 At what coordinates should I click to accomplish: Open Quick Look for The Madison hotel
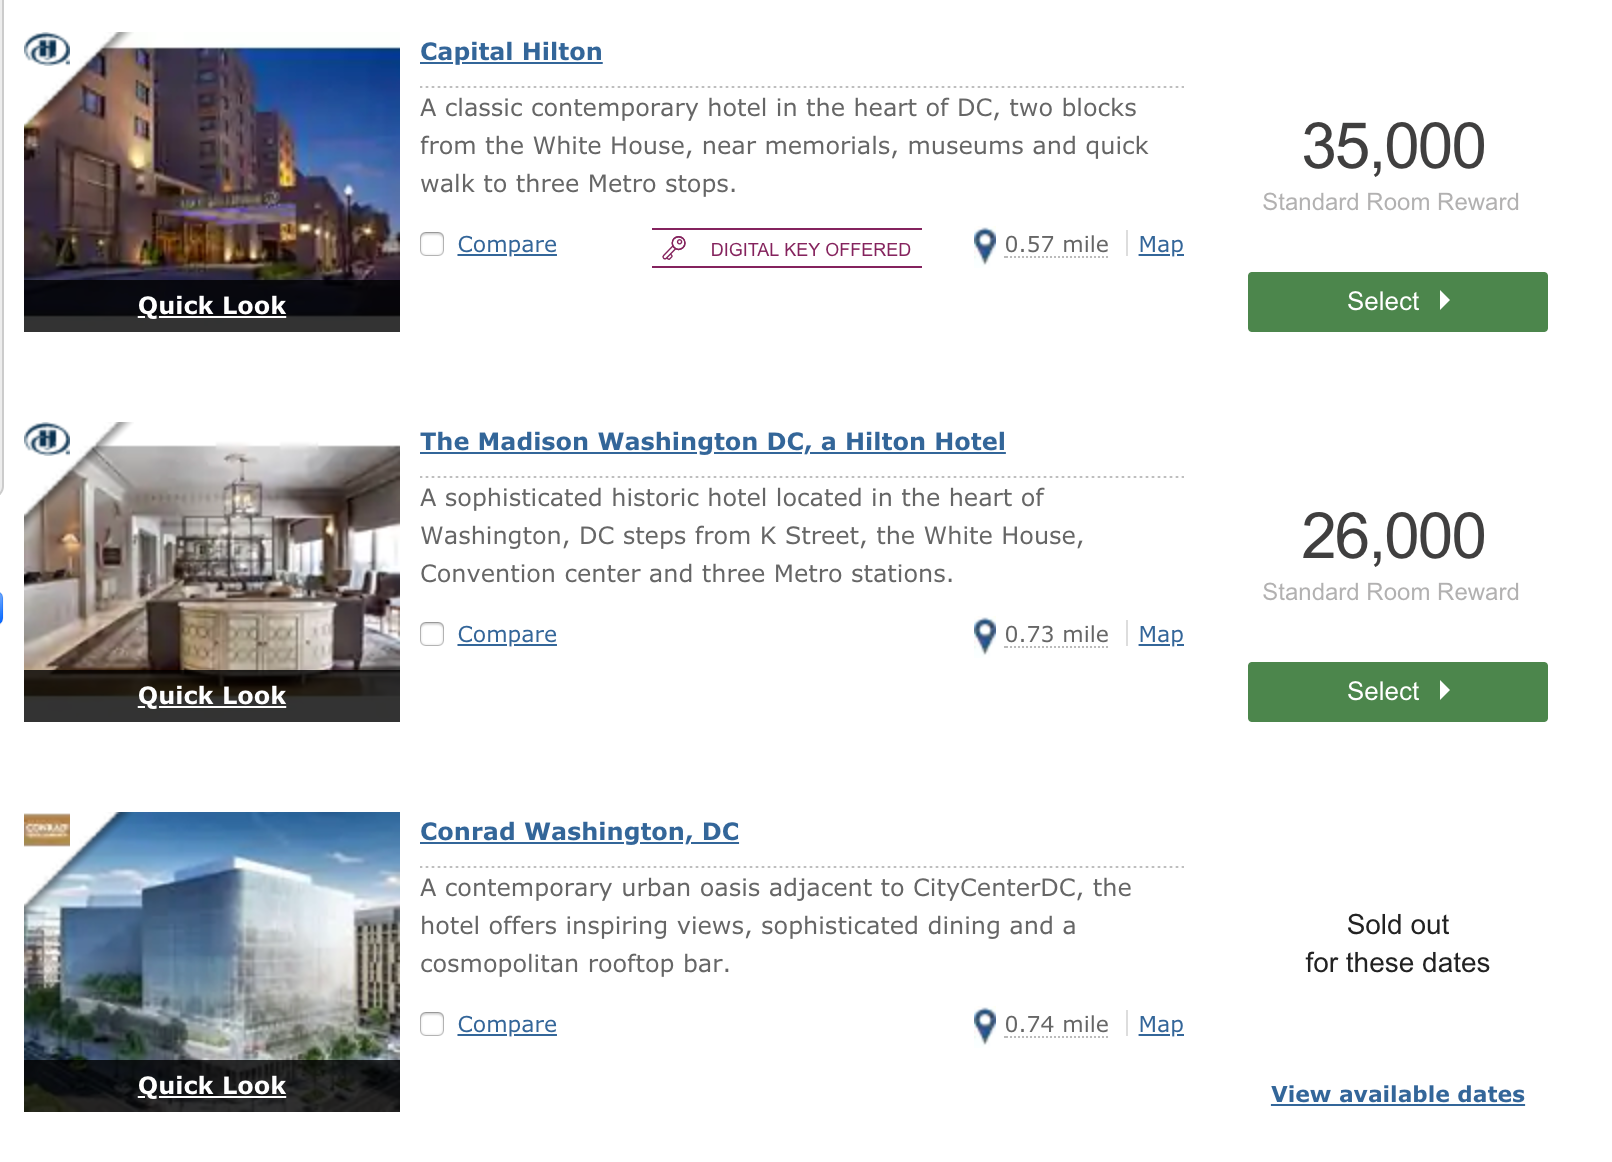pos(212,695)
